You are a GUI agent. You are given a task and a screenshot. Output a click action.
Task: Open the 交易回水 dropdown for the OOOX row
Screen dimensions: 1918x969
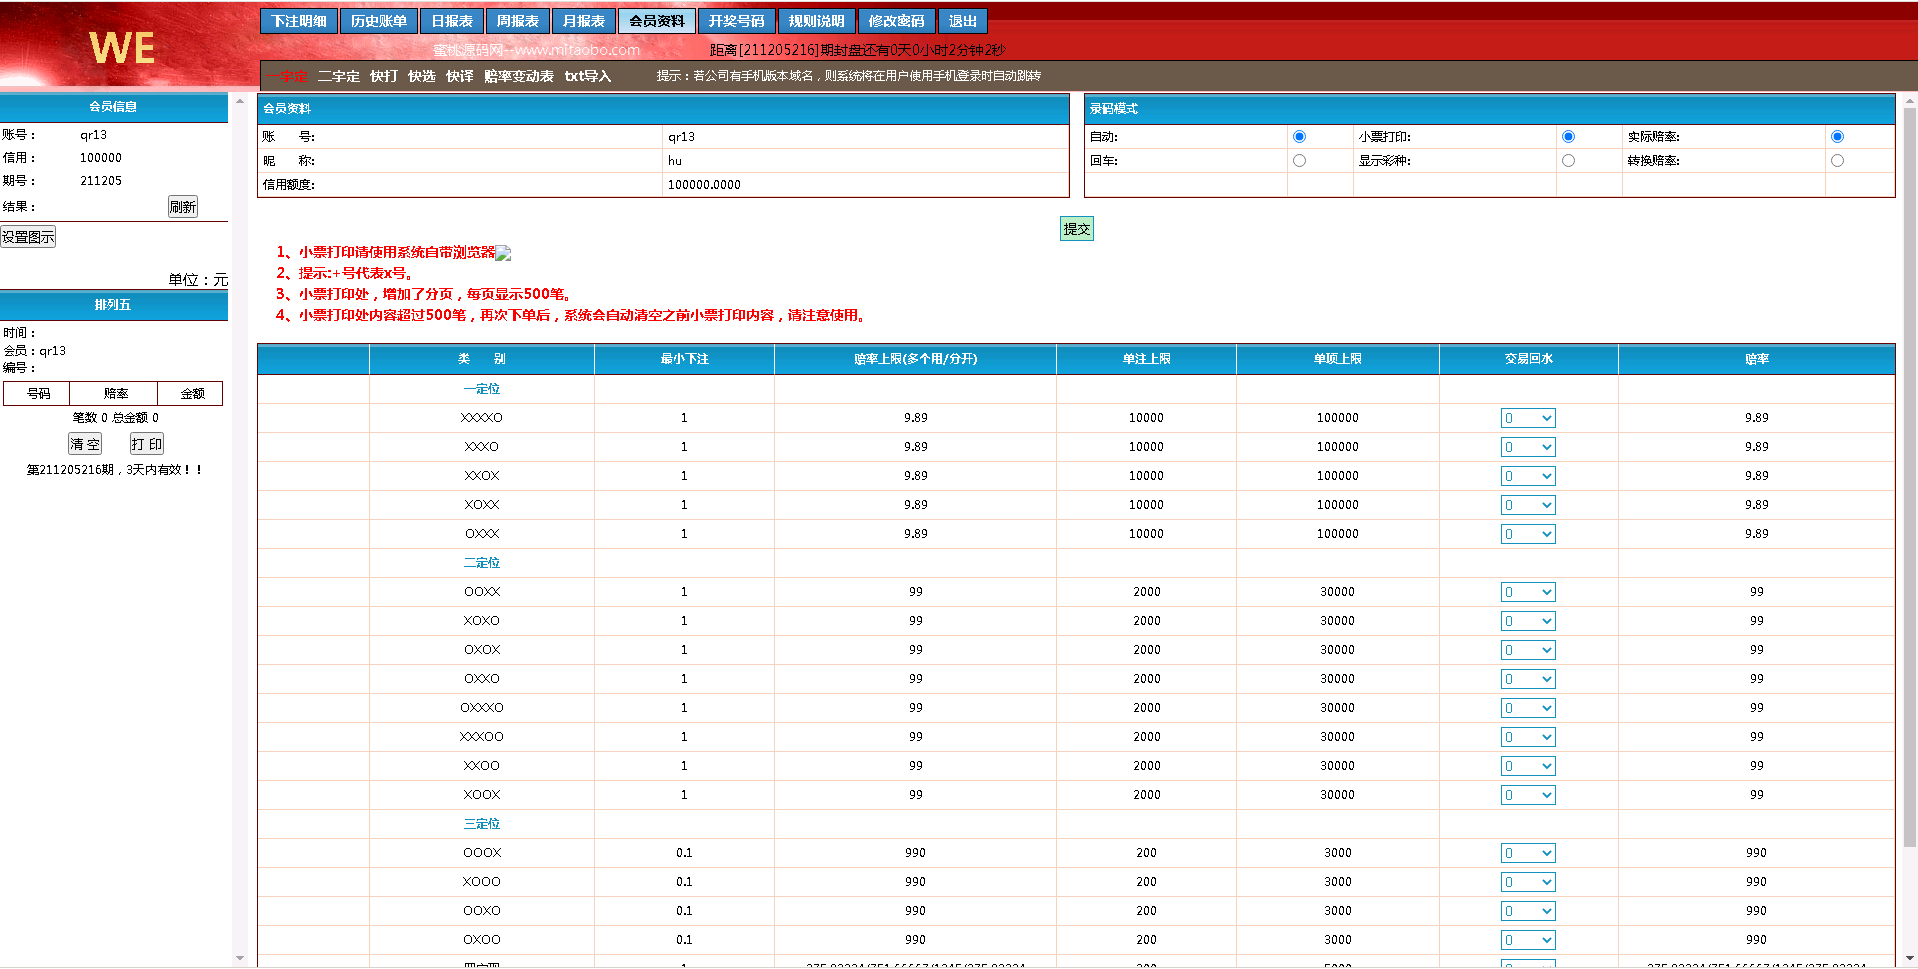coord(1527,854)
